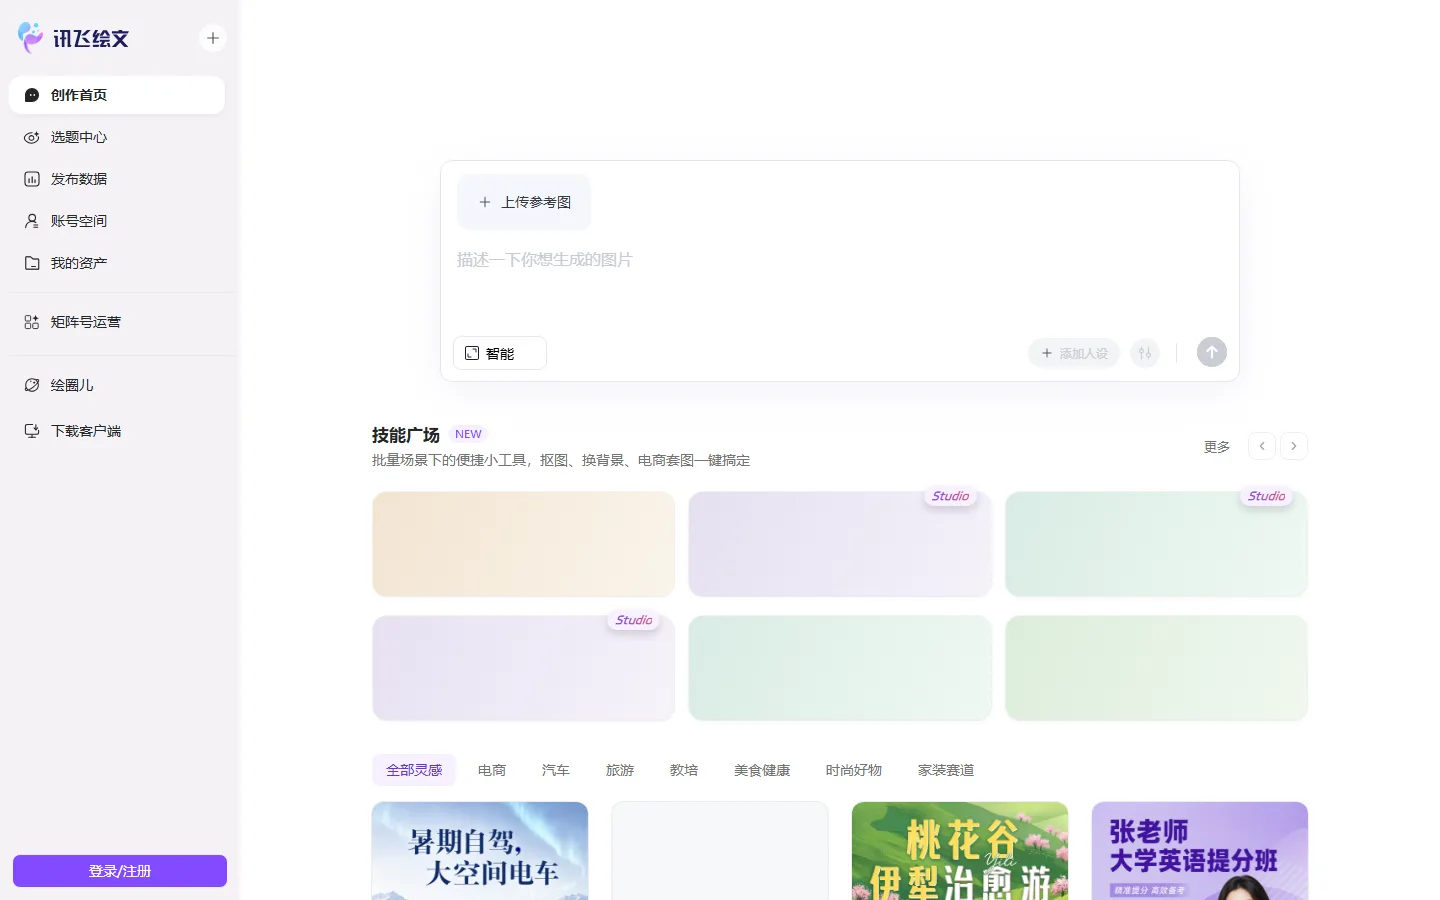1440x900 pixels.
Task: Select the 电商 category tab
Action: click(x=492, y=770)
